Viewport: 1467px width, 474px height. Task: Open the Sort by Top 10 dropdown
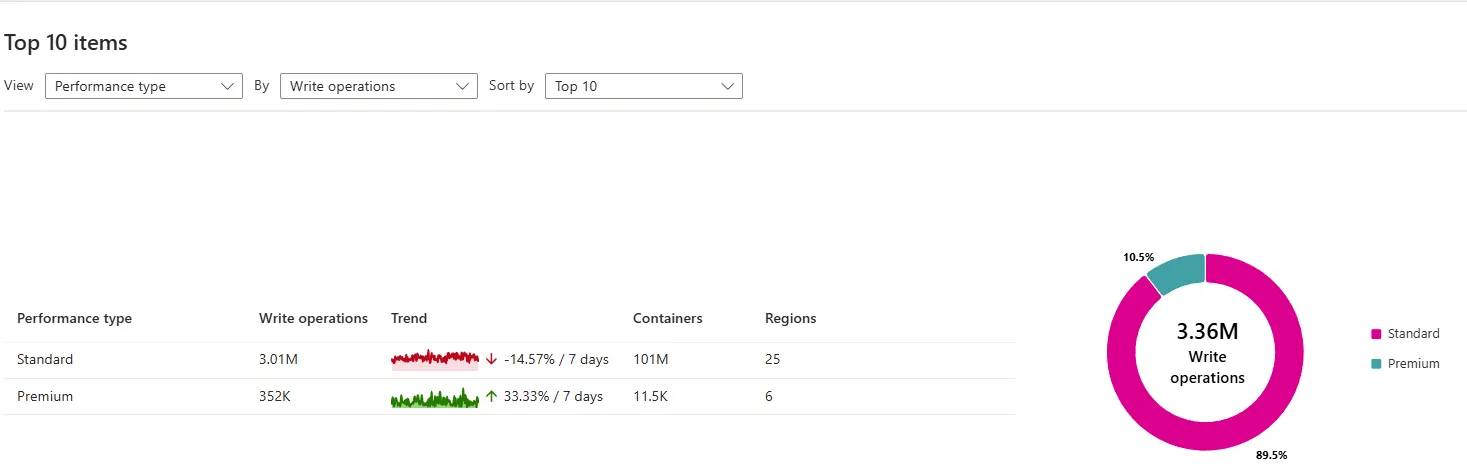(x=643, y=86)
